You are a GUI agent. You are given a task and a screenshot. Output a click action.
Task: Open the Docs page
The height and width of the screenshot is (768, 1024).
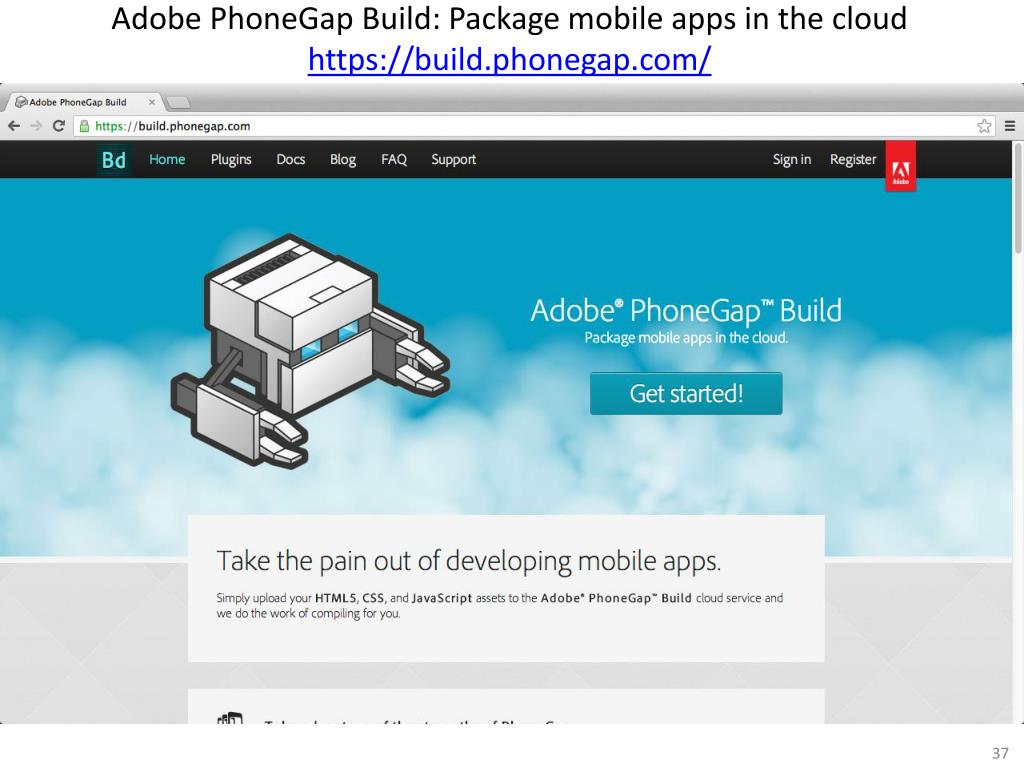(x=291, y=159)
